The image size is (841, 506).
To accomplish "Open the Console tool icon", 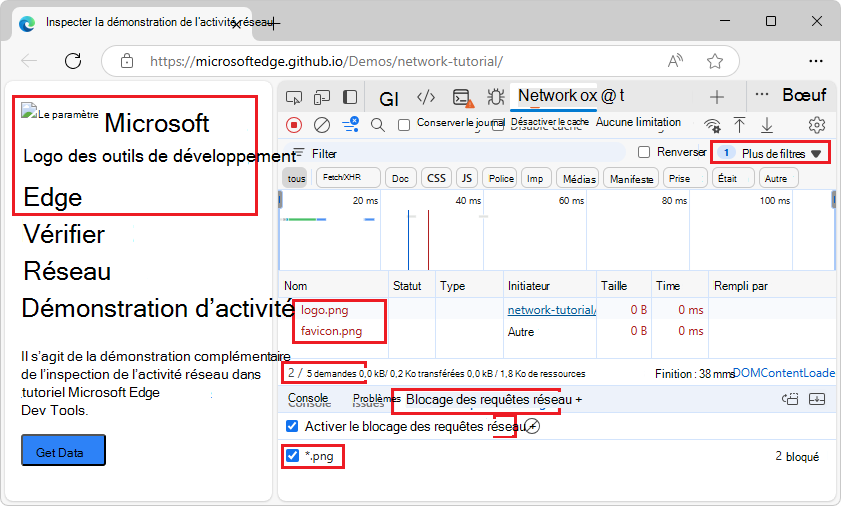I will [462, 98].
